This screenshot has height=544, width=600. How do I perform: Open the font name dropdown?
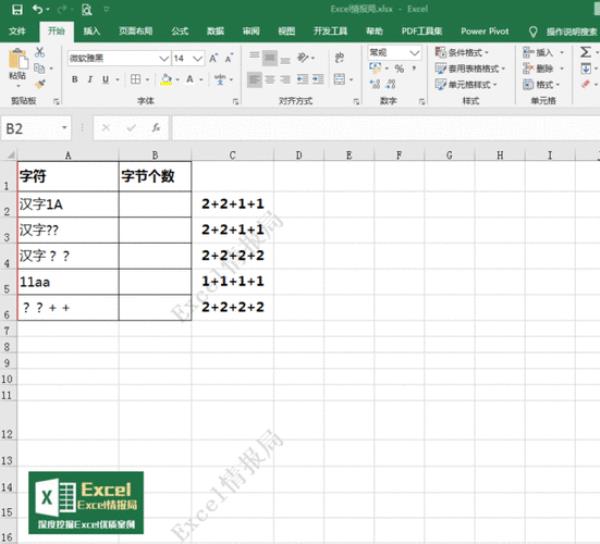[x=164, y=58]
